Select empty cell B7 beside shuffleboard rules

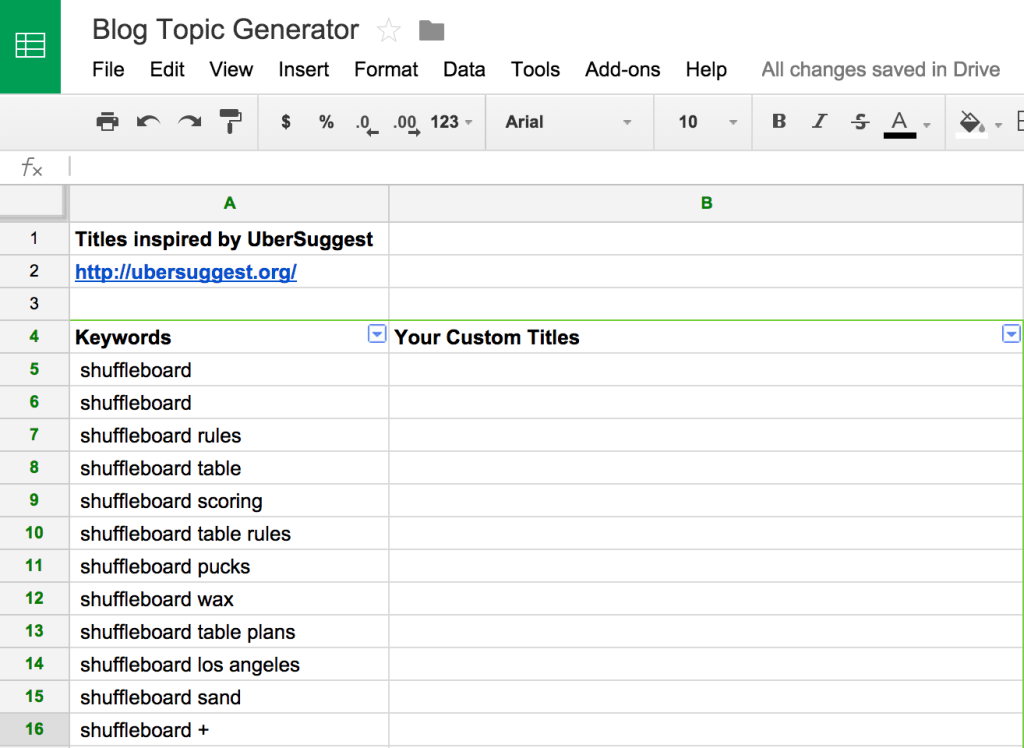[x=706, y=435]
